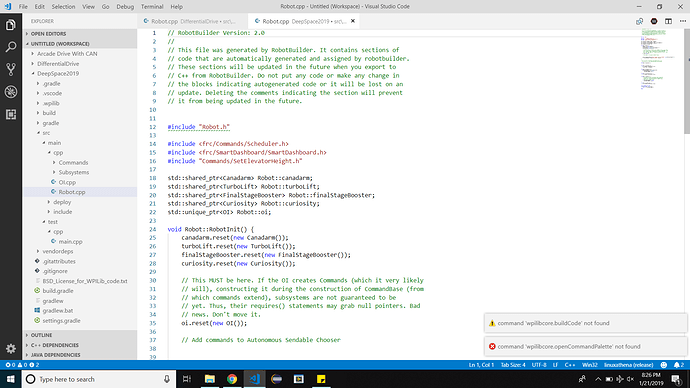Open build.gradle in the explorer
Screen dimensions: 690x388
point(58,291)
